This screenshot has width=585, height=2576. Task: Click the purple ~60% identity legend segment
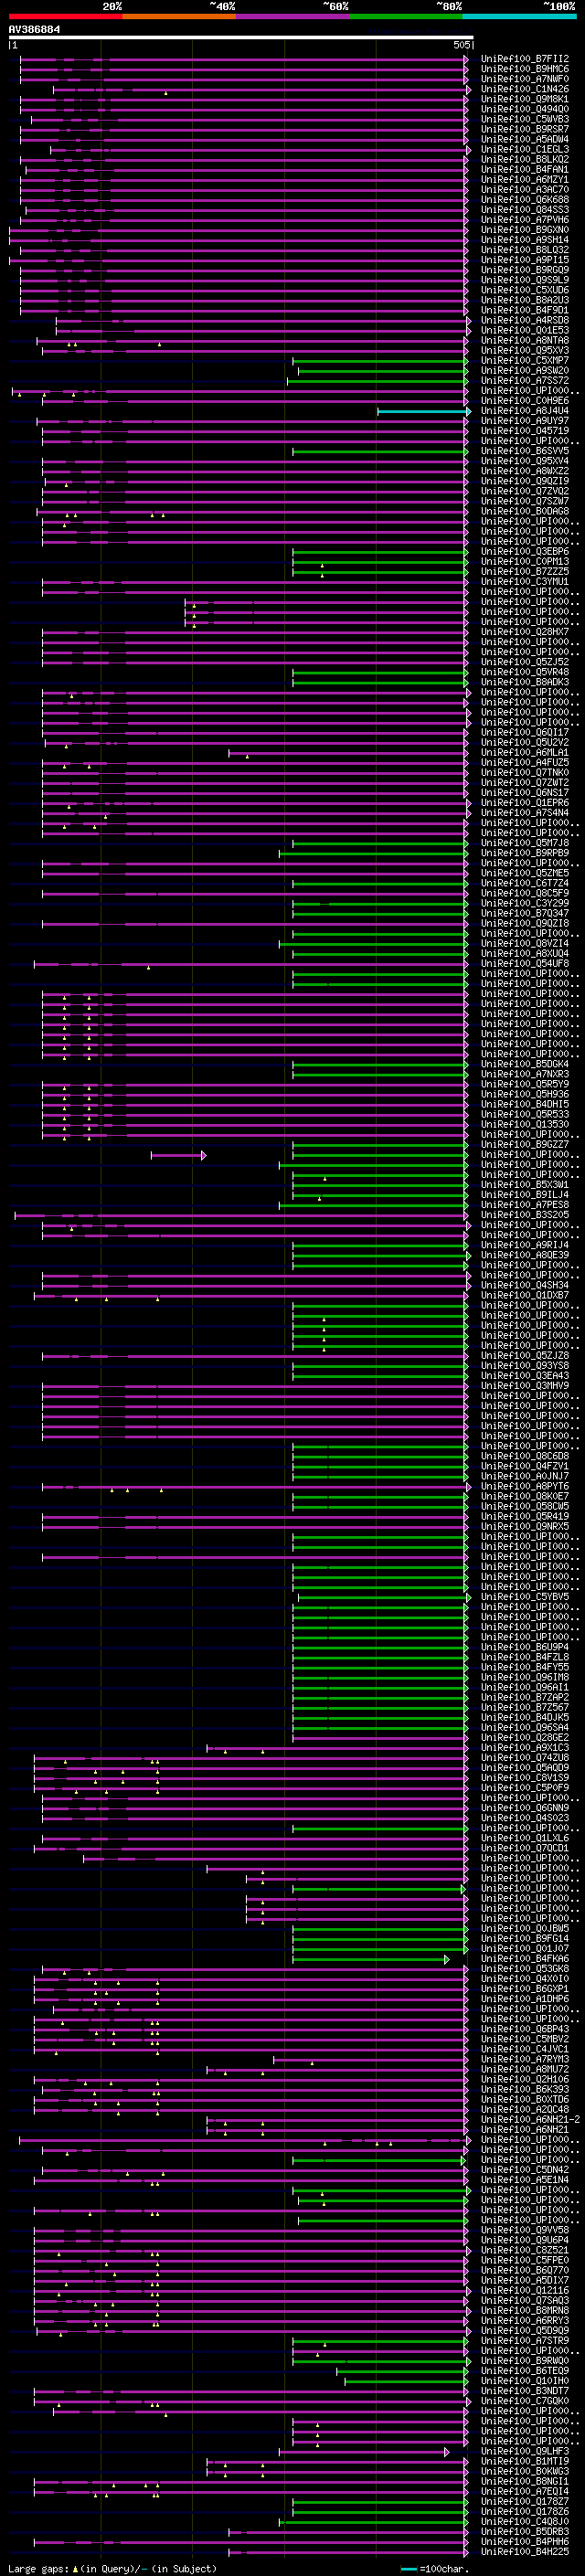[293, 16]
